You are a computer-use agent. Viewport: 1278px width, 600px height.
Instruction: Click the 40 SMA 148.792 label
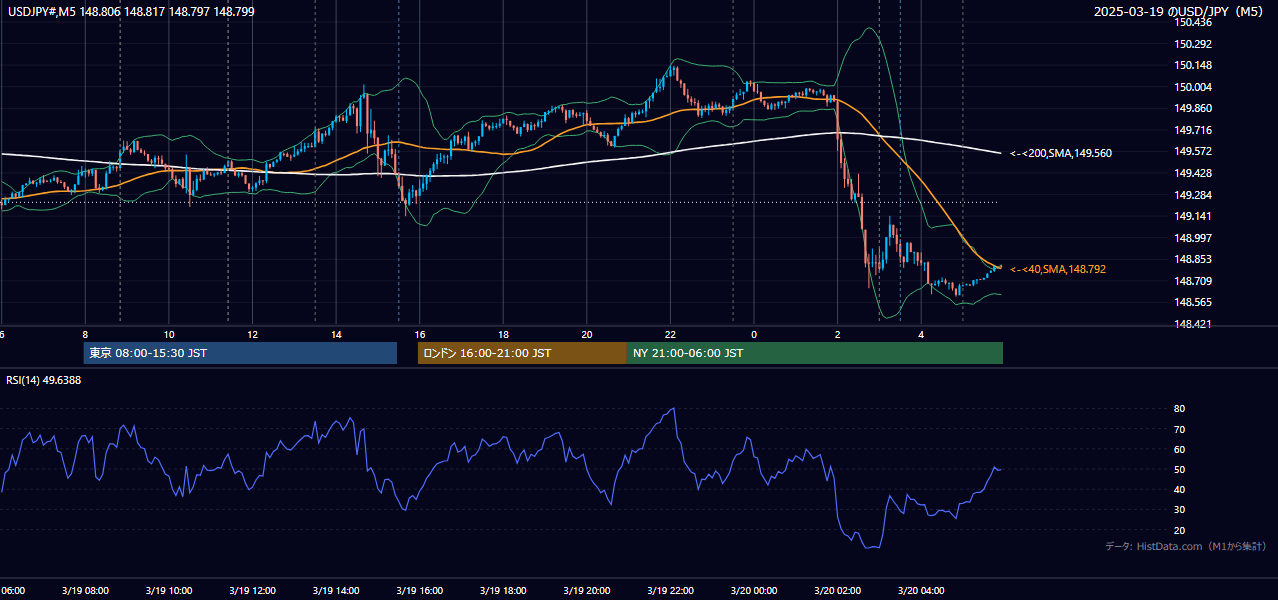click(x=1058, y=269)
